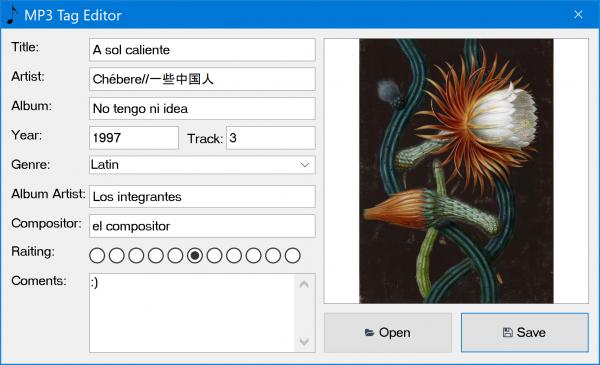Select the tenth rating radio button
The image size is (600, 365).
point(273,256)
